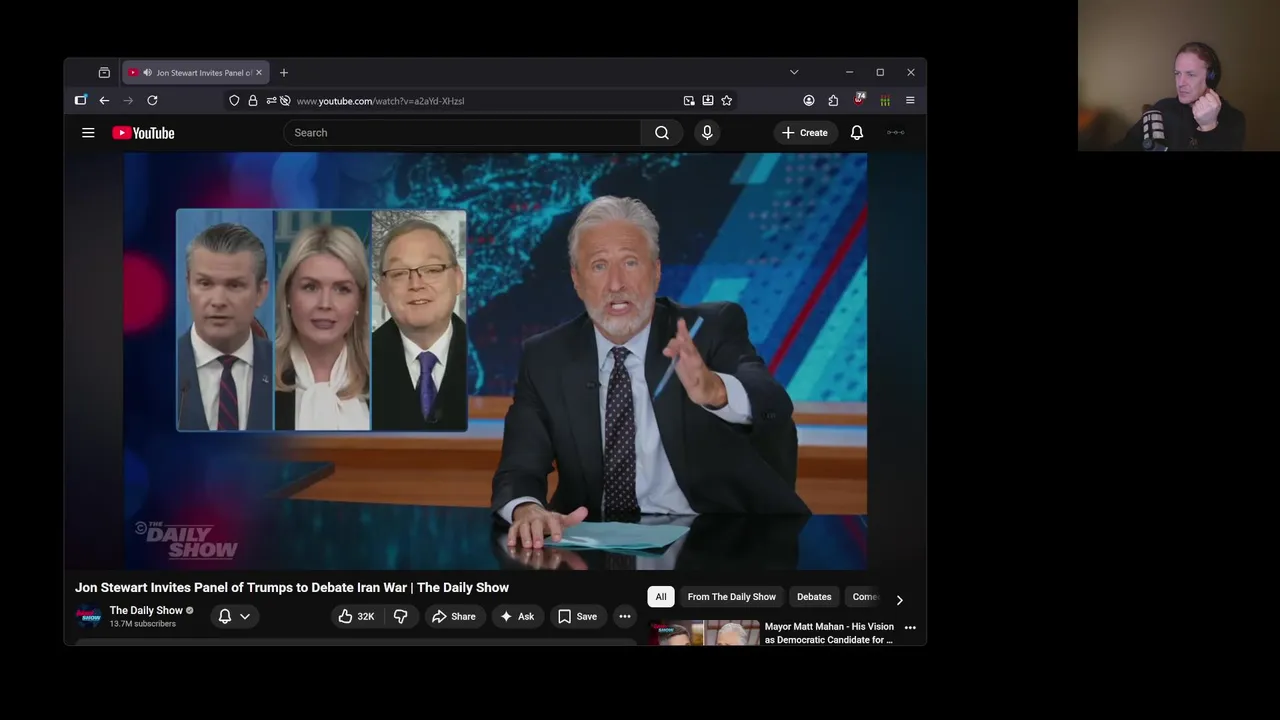This screenshot has width=1280, height=720.
Task: Open the red extension with 74 badge
Action: pyautogui.click(x=859, y=99)
